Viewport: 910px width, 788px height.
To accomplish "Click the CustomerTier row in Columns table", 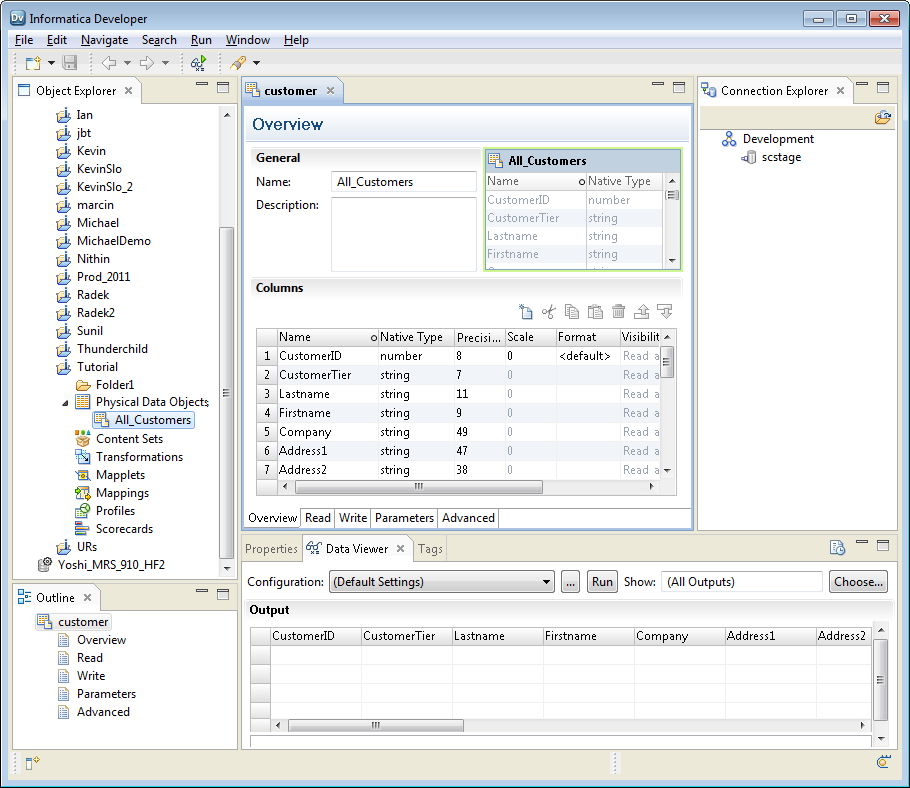I will point(458,375).
